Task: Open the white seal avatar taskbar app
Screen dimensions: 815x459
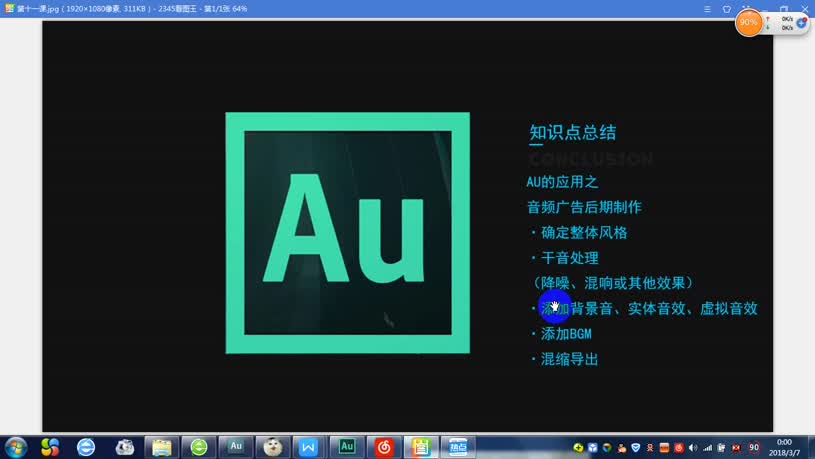Action: pos(273,447)
